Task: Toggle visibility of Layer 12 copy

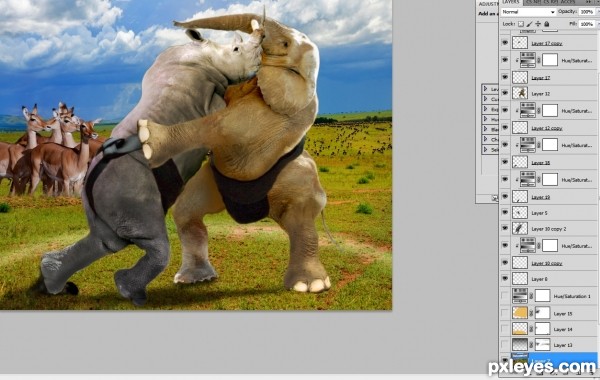Action: point(505,127)
